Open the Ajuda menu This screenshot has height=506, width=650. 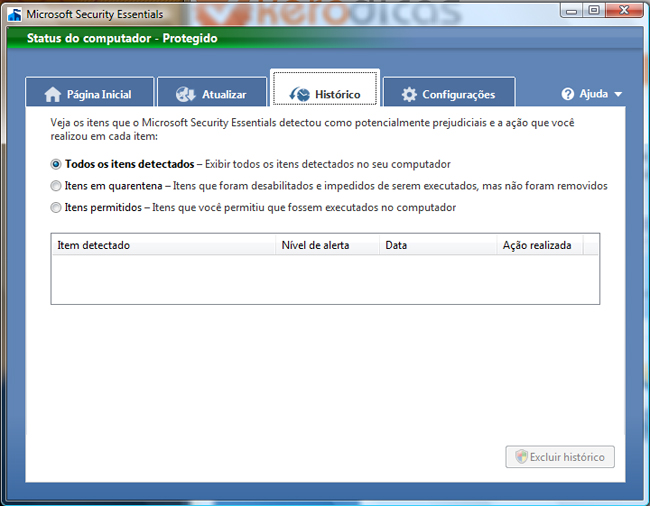(x=592, y=94)
